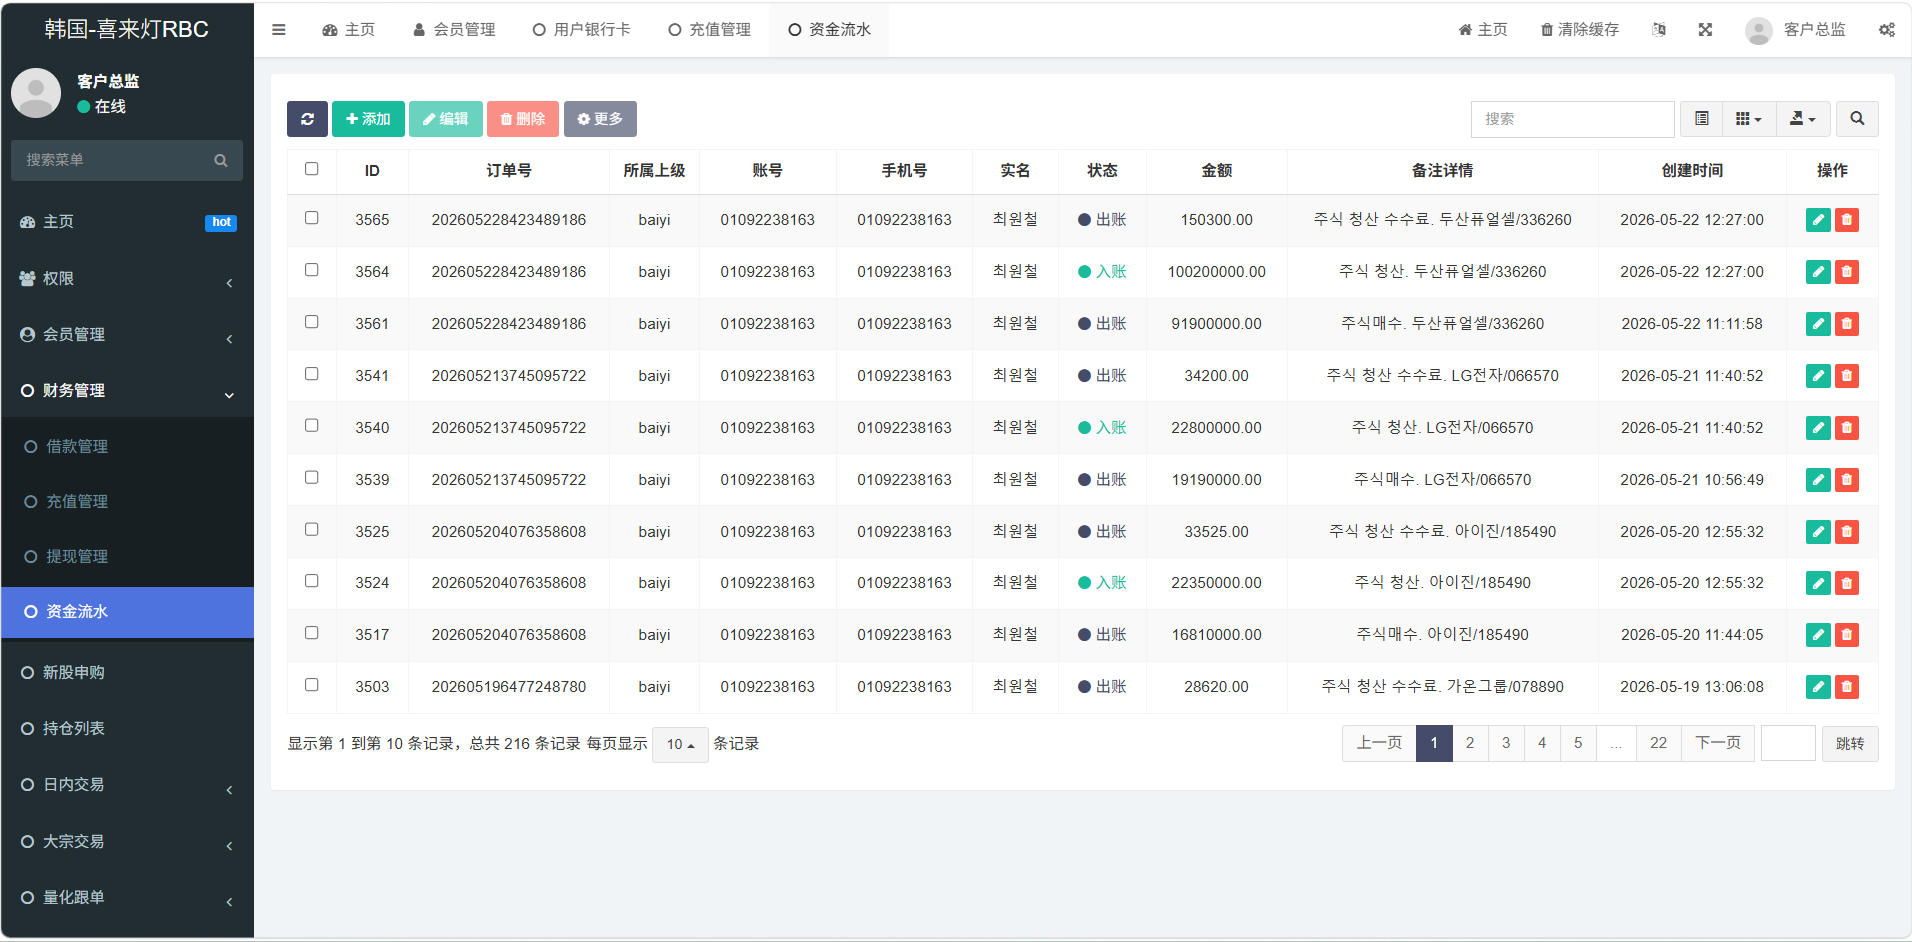
Task: Open the columns visibility dropdown
Action: 1749,119
